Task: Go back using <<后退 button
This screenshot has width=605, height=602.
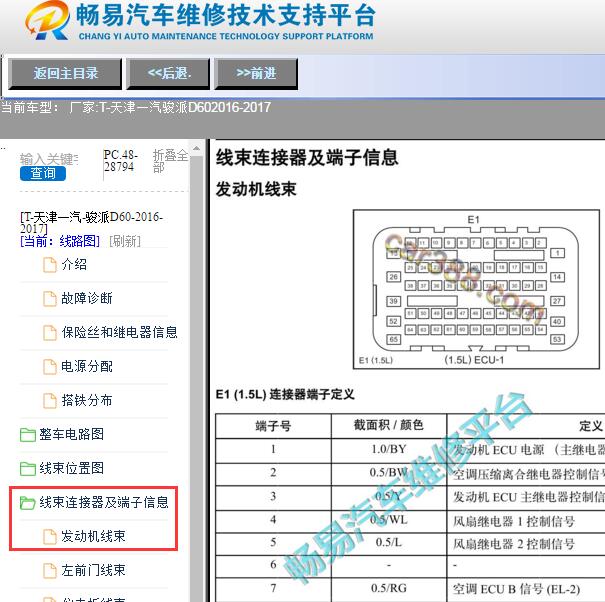Action: [x=169, y=73]
